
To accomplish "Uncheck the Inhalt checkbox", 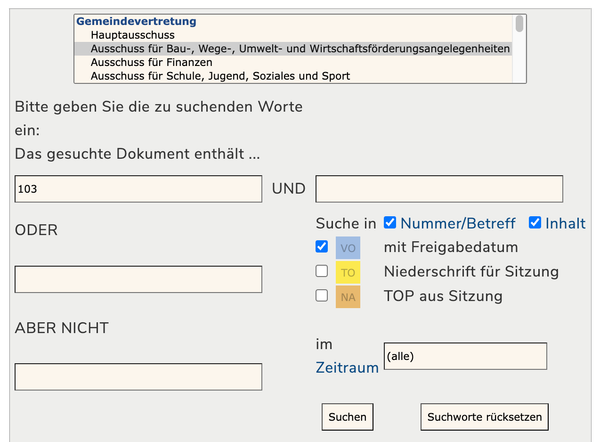I will point(535,223).
